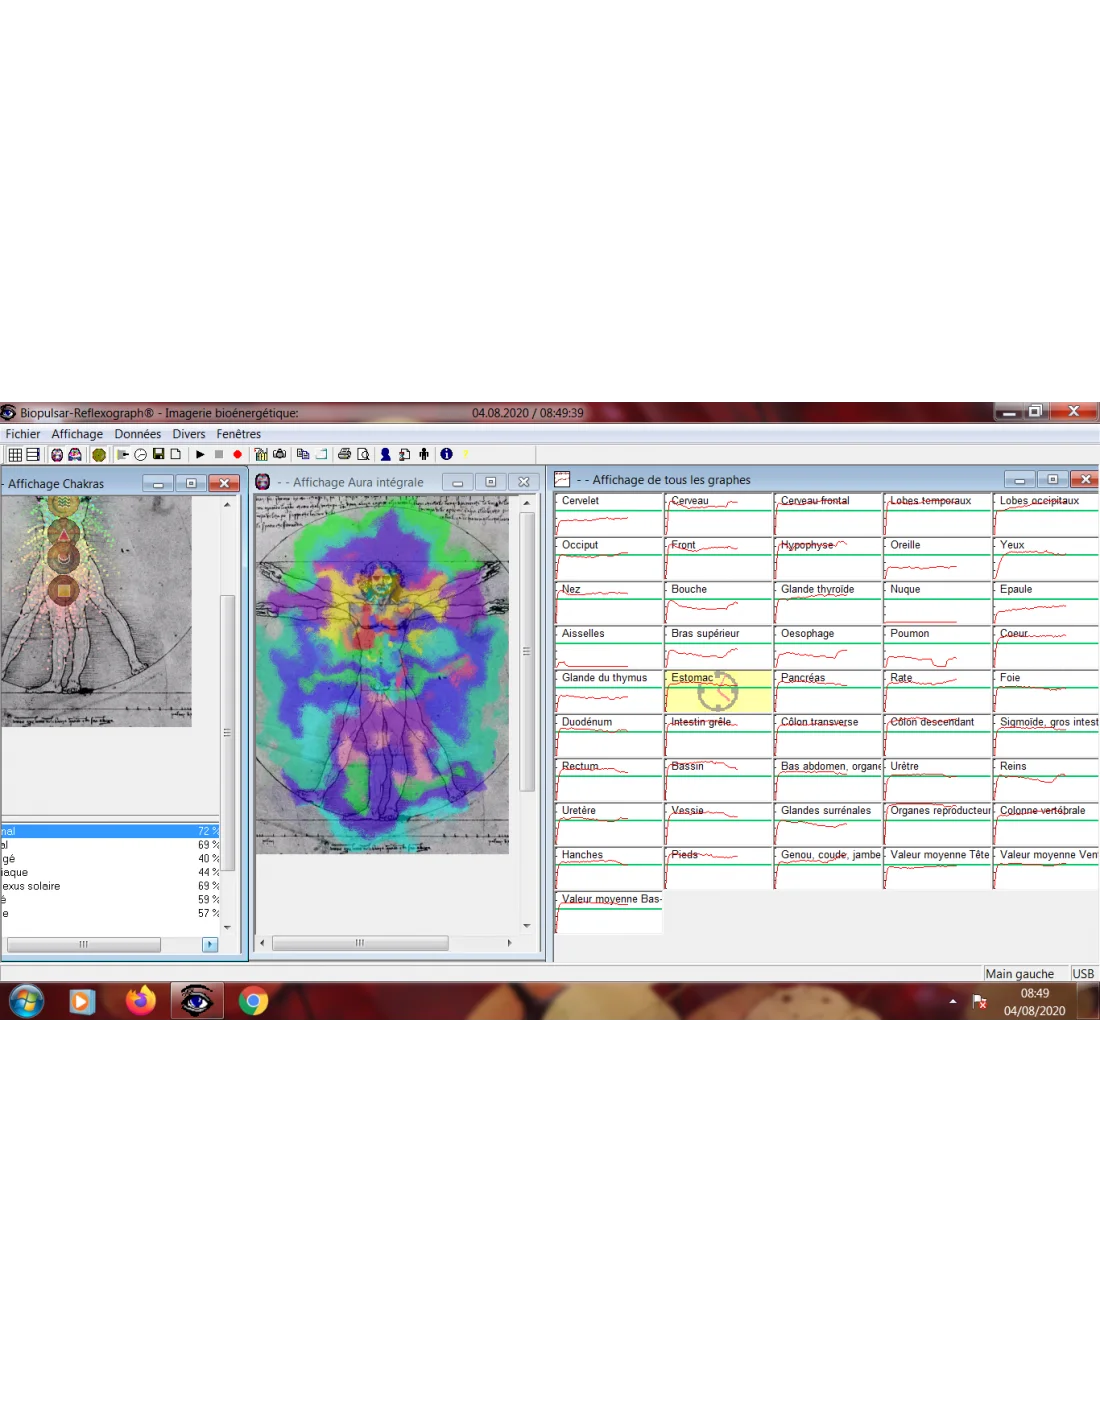Select the Estomac graph cell
The height and width of the screenshot is (1422, 1100).
pyautogui.click(x=718, y=691)
